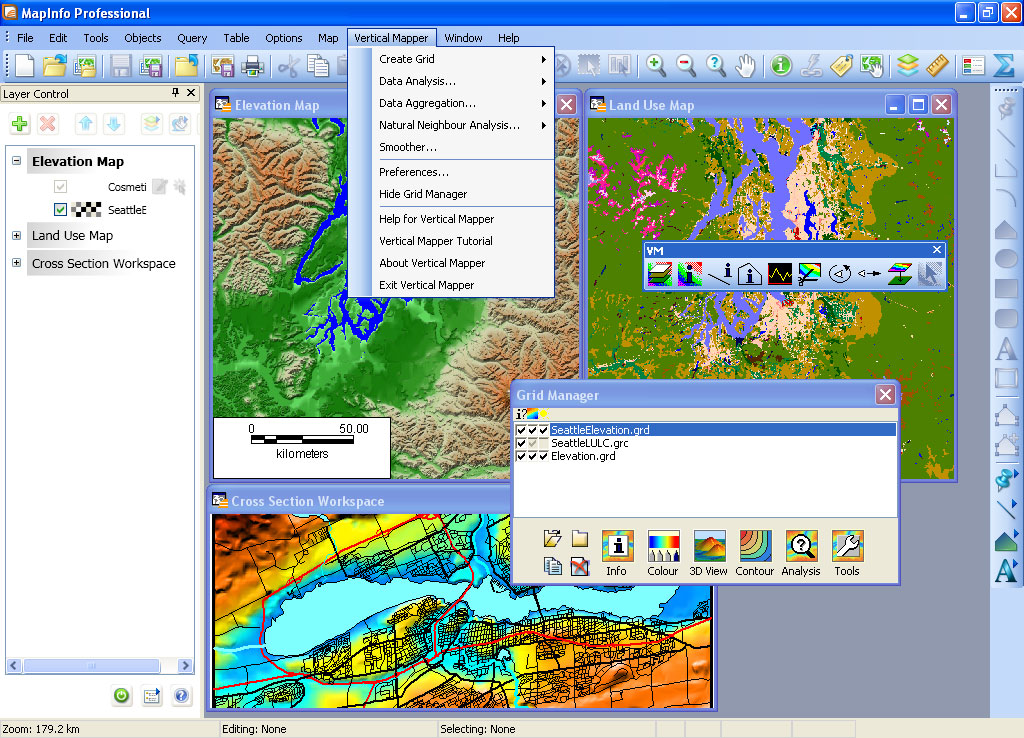The width and height of the screenshot is (1024, 738).
Task: Toggle the third checkbox of Elevation.grd
Action: 543,456
